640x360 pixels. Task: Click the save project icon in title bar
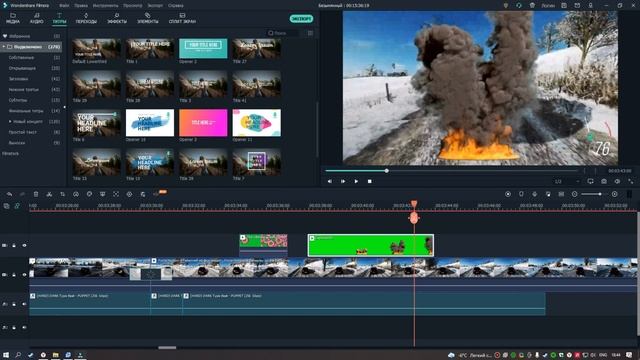(564, 6)
